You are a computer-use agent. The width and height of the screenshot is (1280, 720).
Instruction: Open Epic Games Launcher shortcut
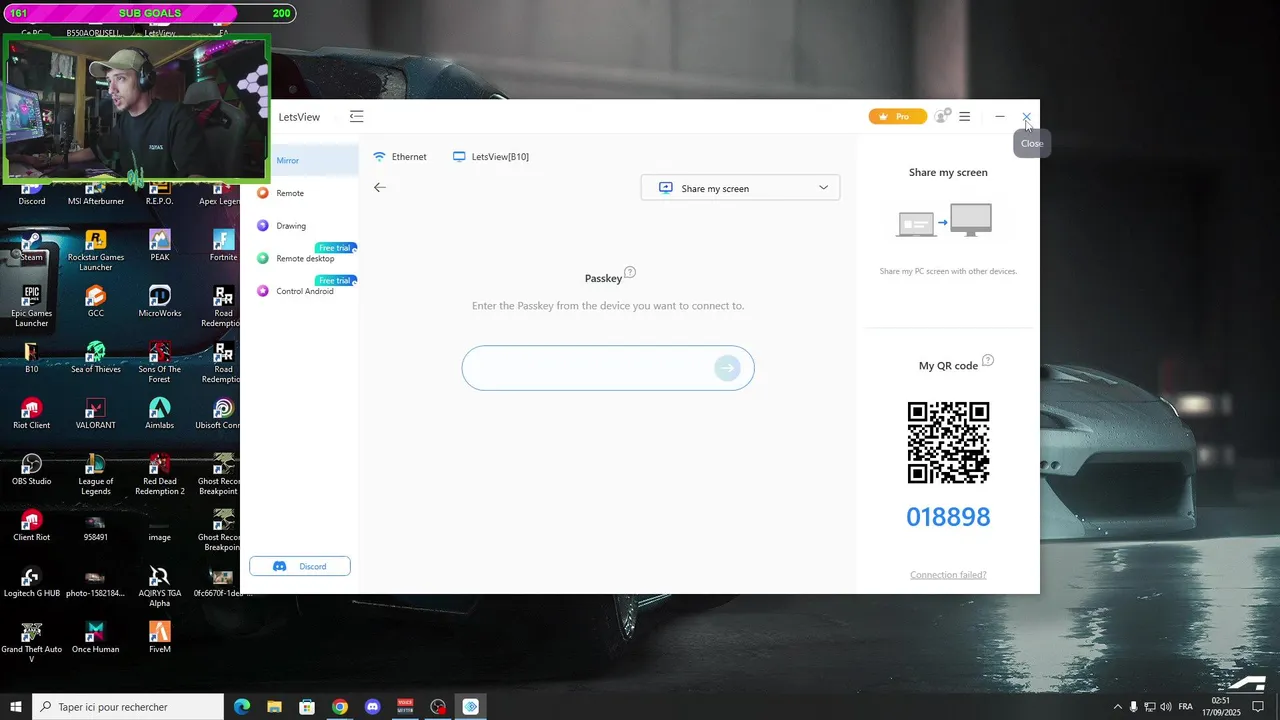32,307
